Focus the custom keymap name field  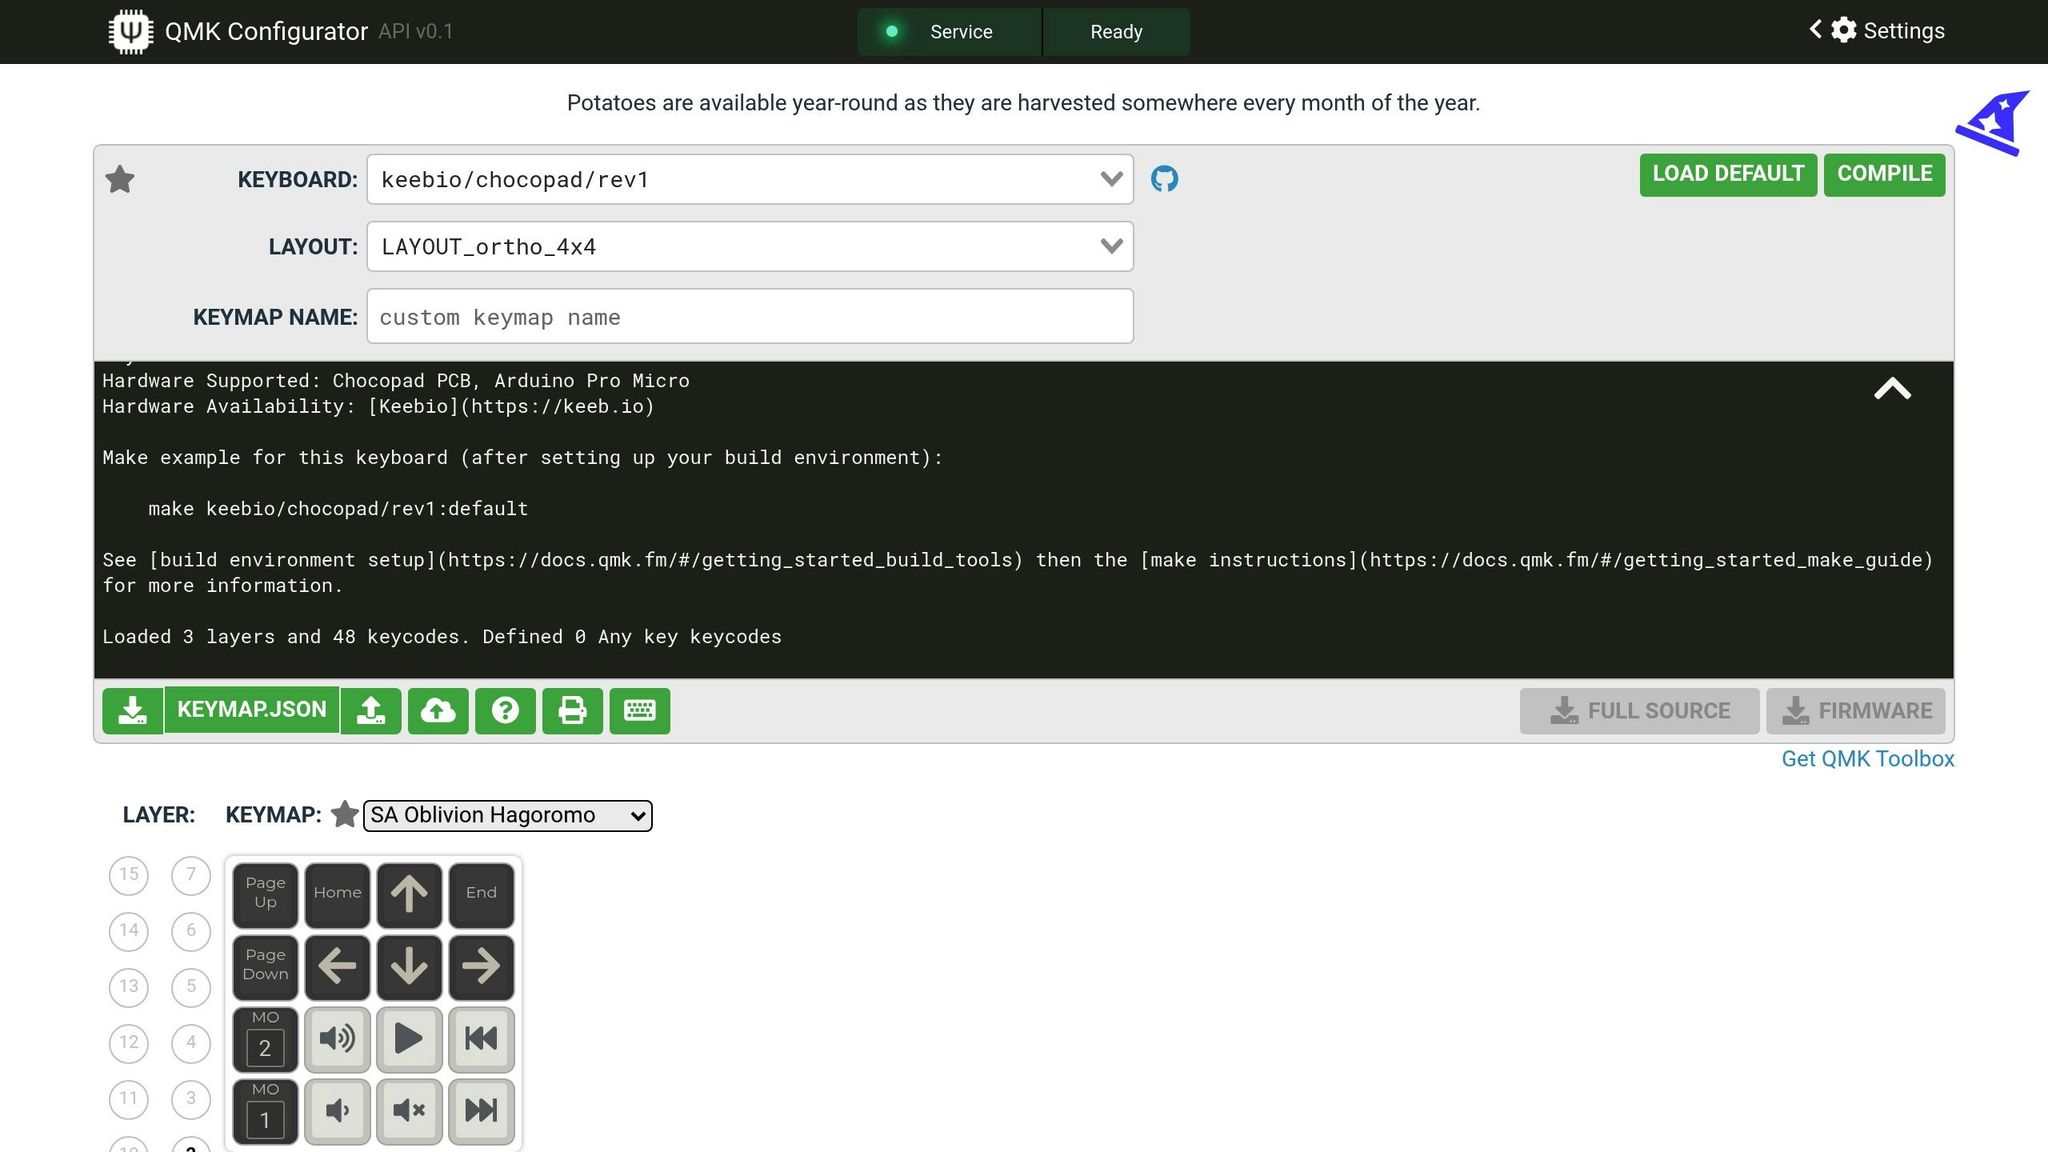click(x=750, y=317)
